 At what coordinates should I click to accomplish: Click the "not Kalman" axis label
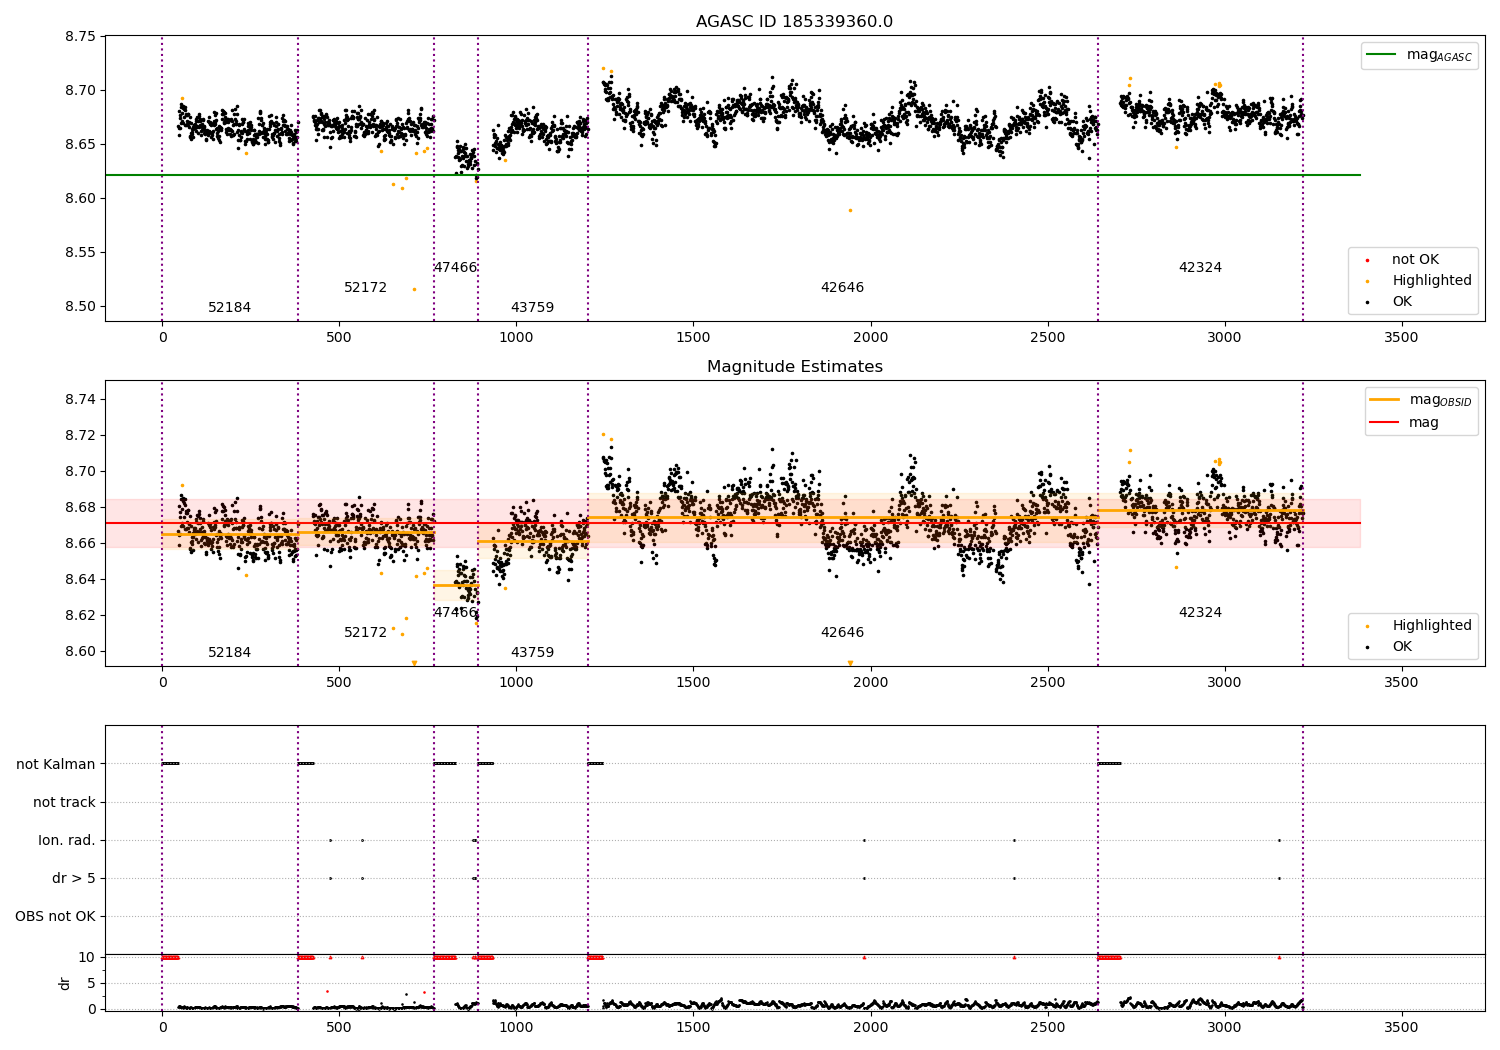(x=56, y=764)
